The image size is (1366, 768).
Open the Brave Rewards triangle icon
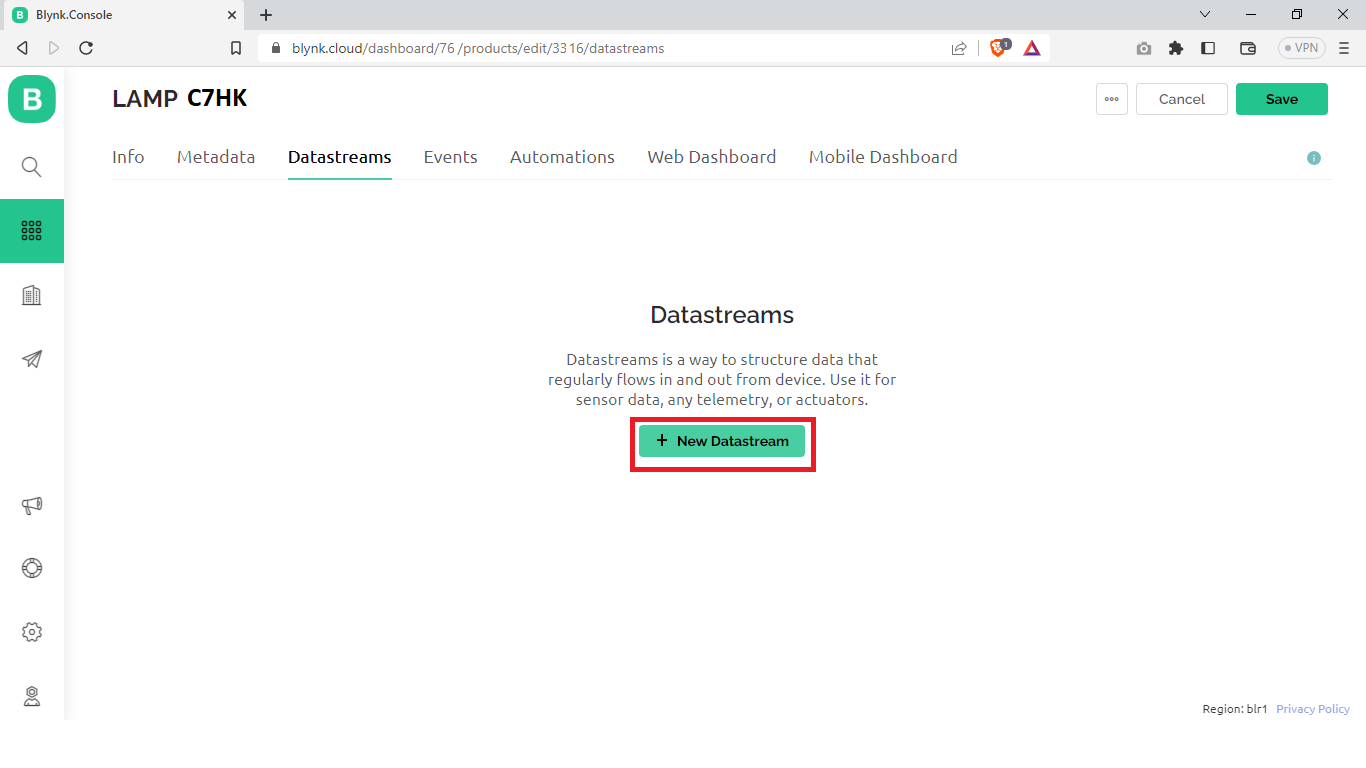pos(1032,48)
